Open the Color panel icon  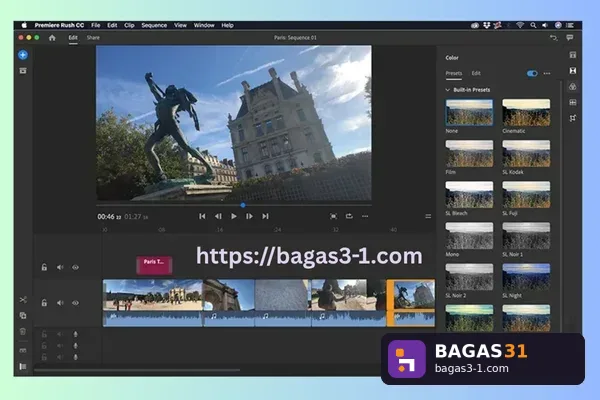[573, 87]
